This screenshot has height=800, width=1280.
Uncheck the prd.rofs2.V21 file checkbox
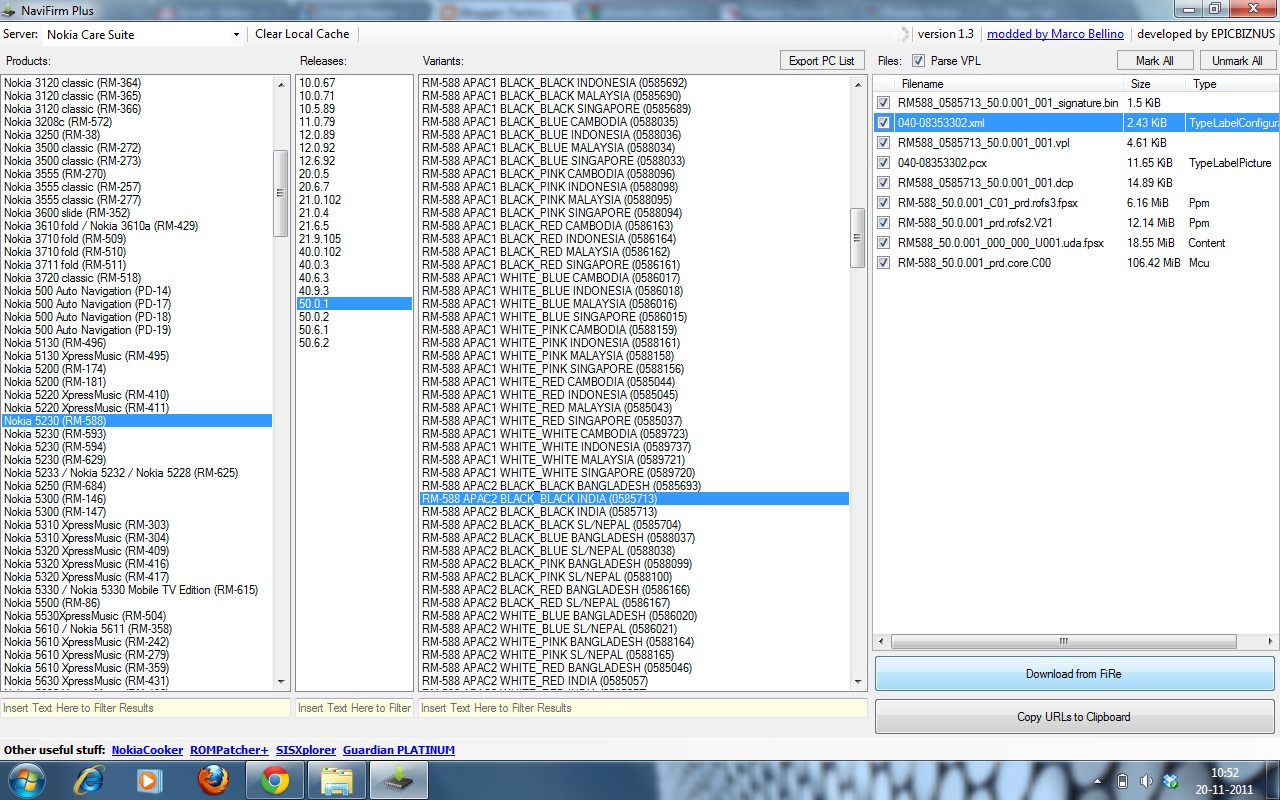[883, 223]
